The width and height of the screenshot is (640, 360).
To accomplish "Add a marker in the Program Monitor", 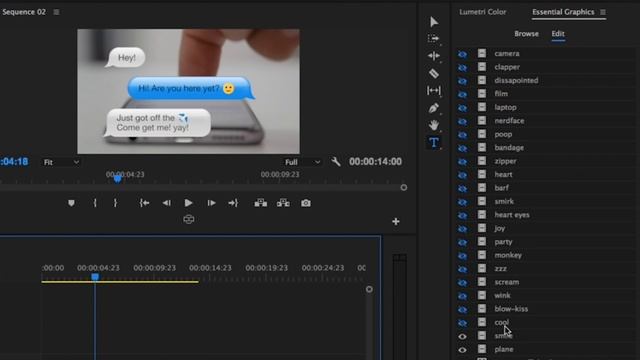I will pos(71,203).
